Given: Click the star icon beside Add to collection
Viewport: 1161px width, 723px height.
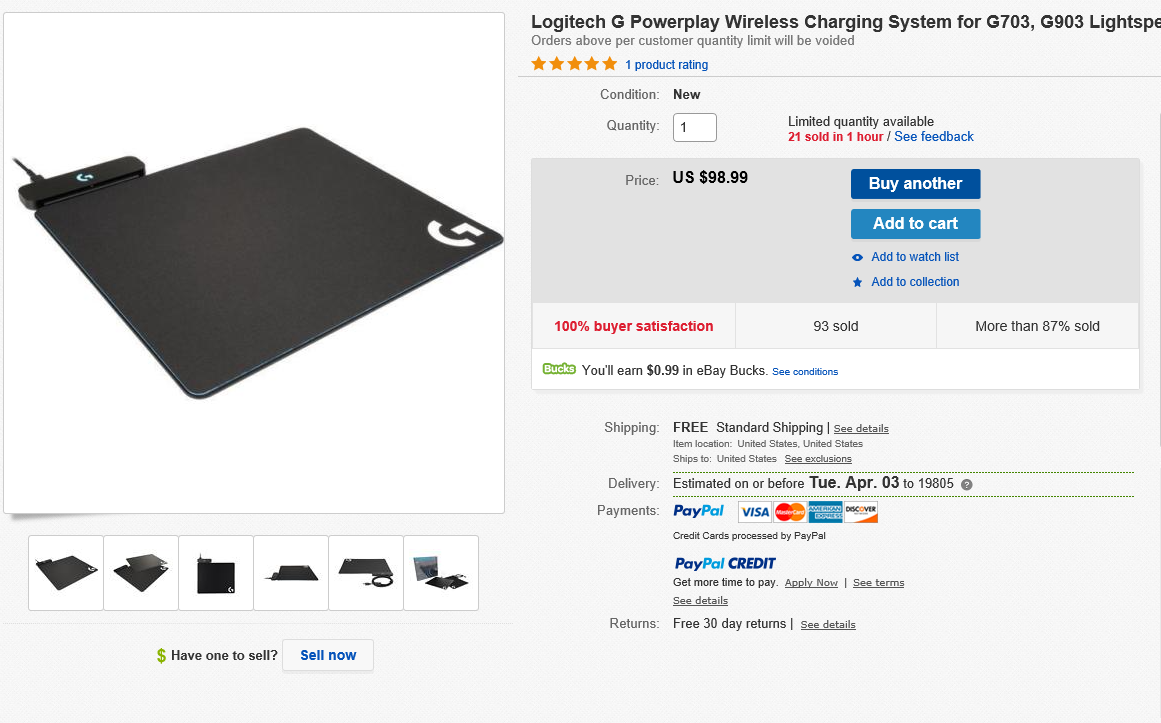Looking at the screenshot, I should [x=857, y=283].
